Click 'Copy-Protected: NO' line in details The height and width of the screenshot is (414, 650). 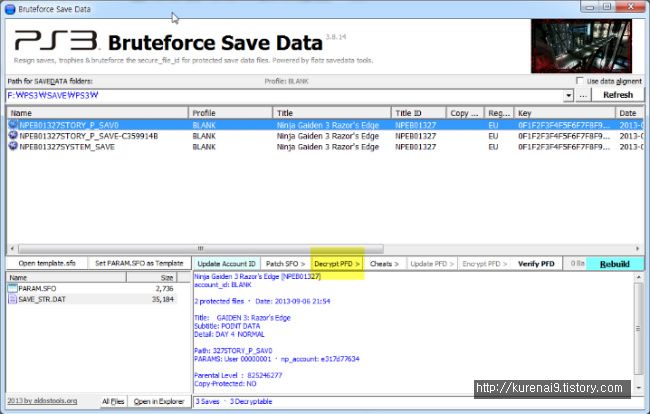(225, 384)
